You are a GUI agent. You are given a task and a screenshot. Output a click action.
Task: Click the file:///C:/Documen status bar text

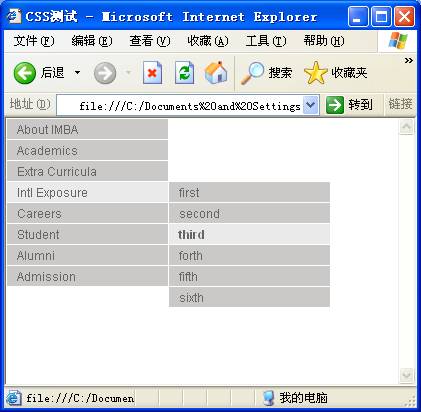80,398
